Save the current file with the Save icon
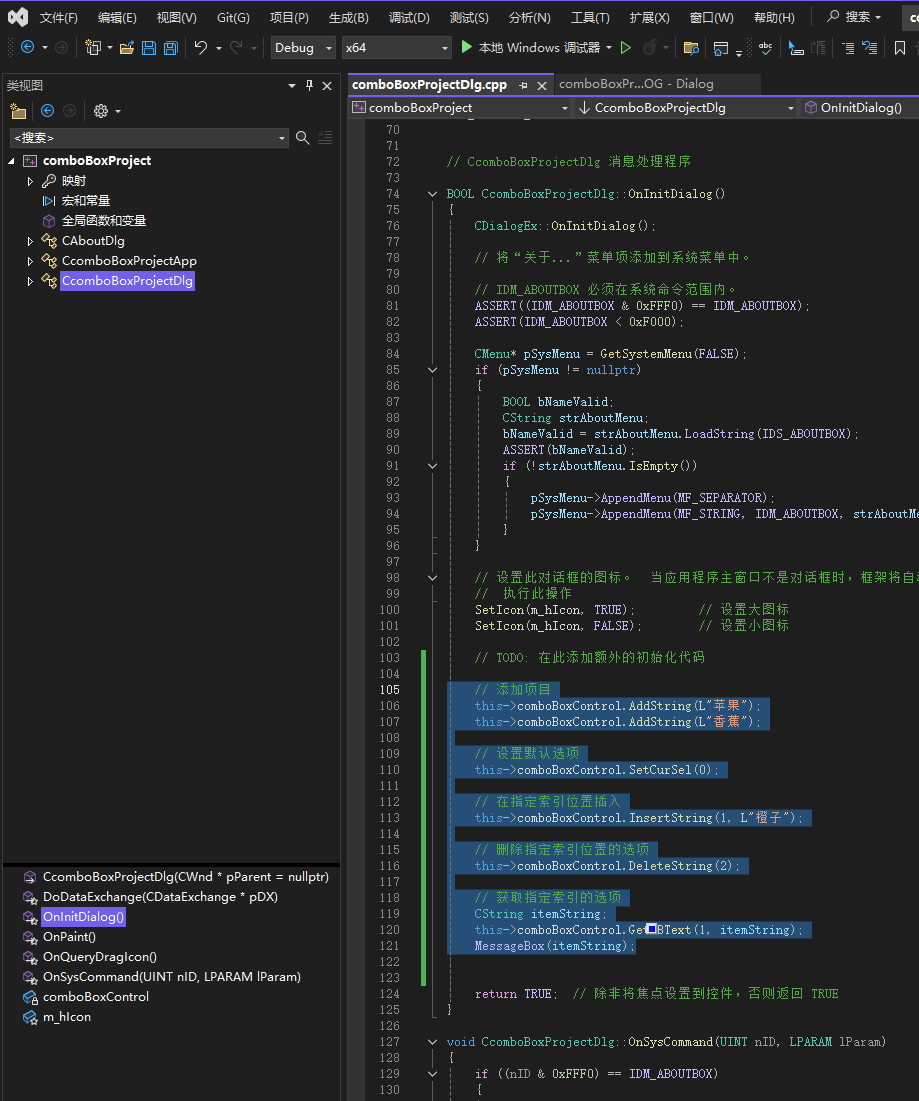The width and height of the screenshot is (919, 1101). coord(149,48)
